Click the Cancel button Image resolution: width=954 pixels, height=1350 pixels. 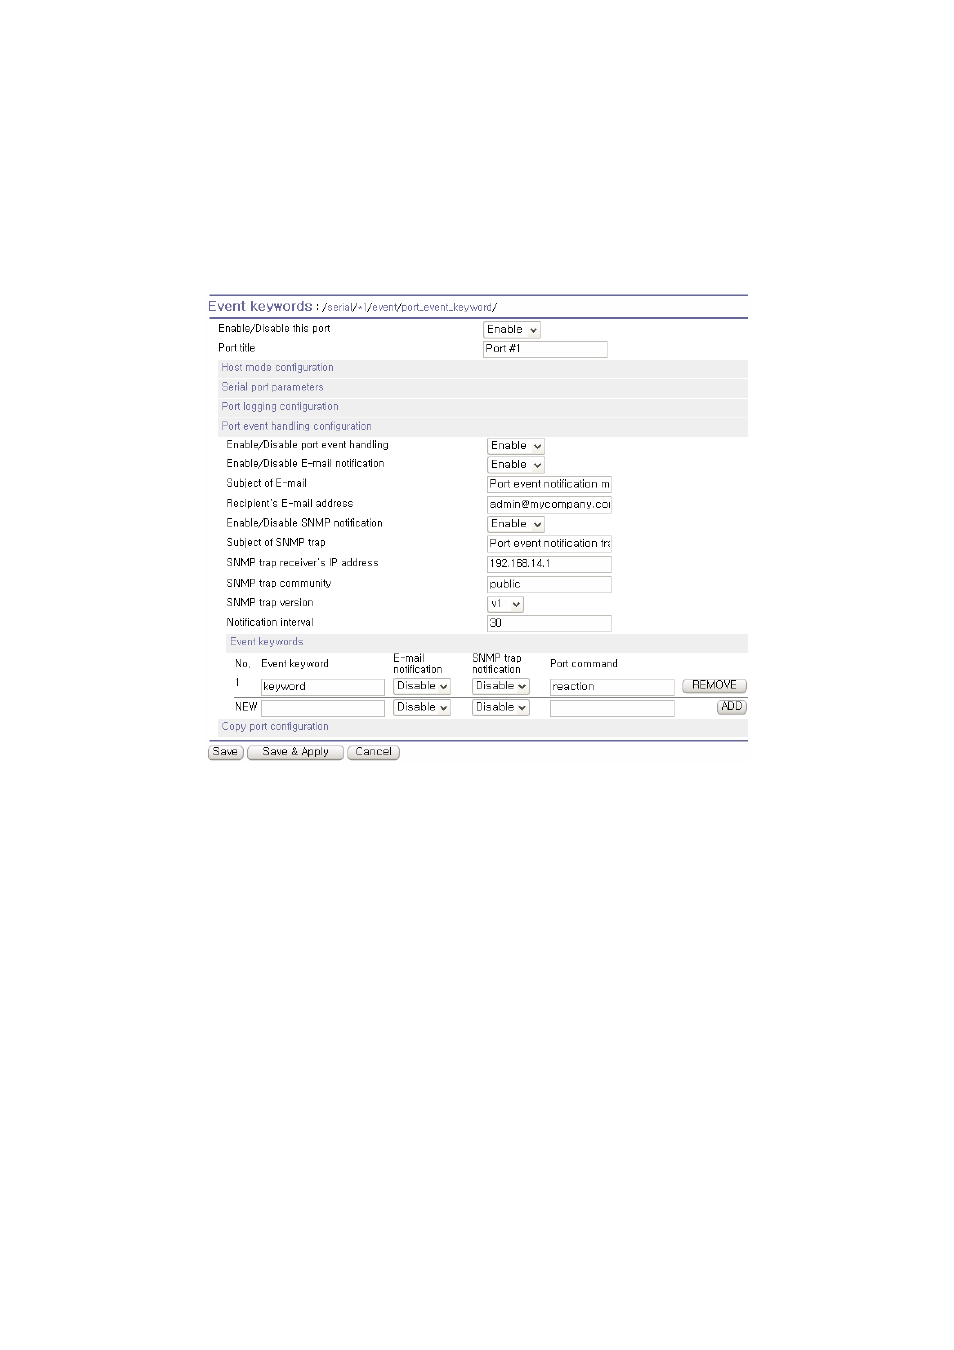373,752
